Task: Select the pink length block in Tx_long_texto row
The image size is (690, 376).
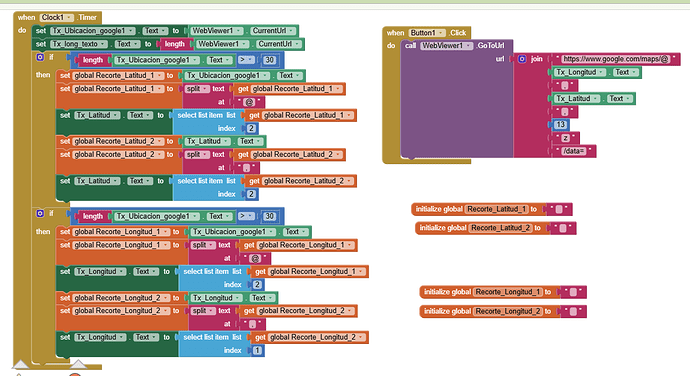Action: pyautogui.click(x=175, y=44)
